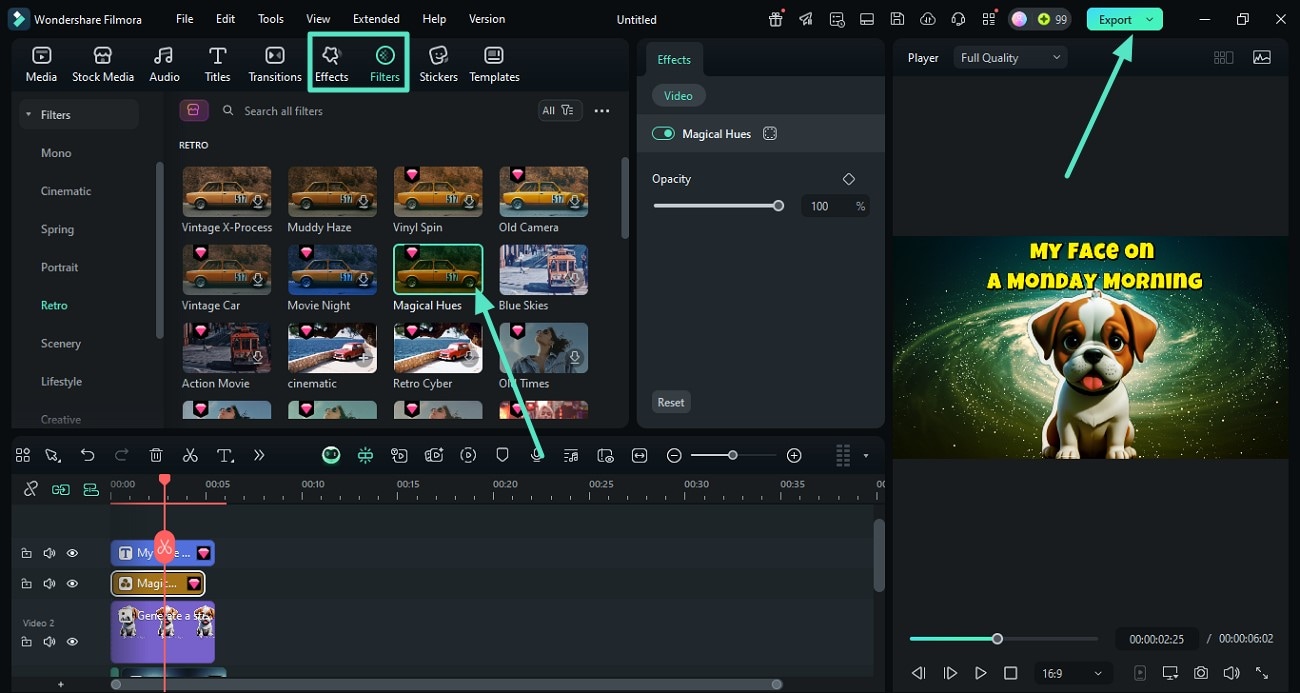Screen dimensions: 1300x693
Task: Open timeline layout options dropdown
Action: [x=866, y=456]
